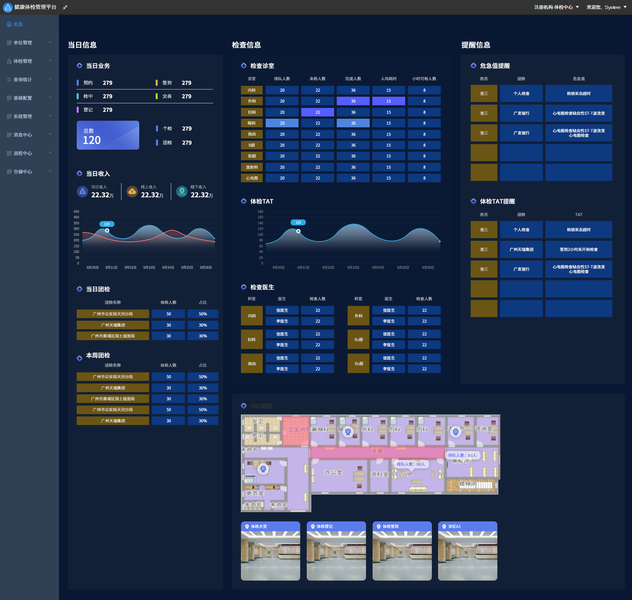Viewport: 632px width, 600px height.
Task: Click the 基础配置 sidebar icon
Action: (9, 98)
